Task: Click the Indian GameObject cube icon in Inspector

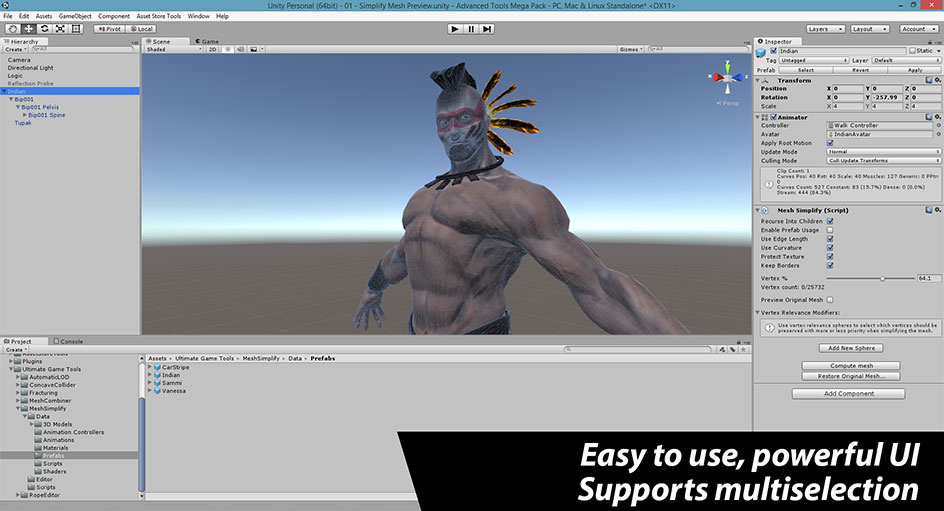Action: (761, 52)
